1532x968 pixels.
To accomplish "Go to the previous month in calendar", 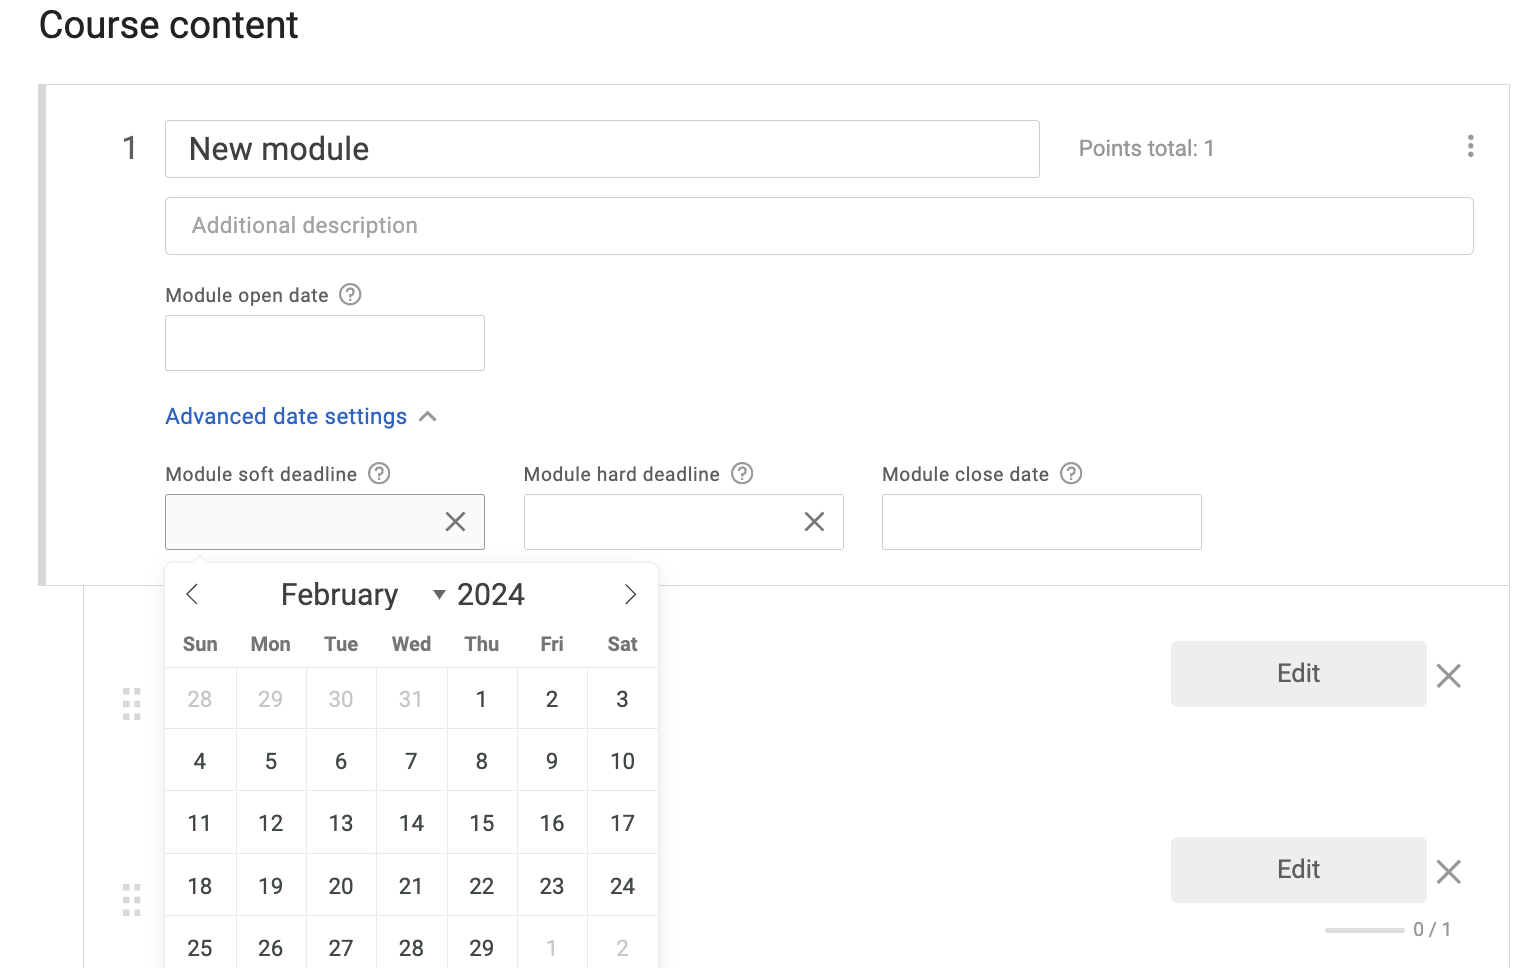I will click(x=192, y=594).
